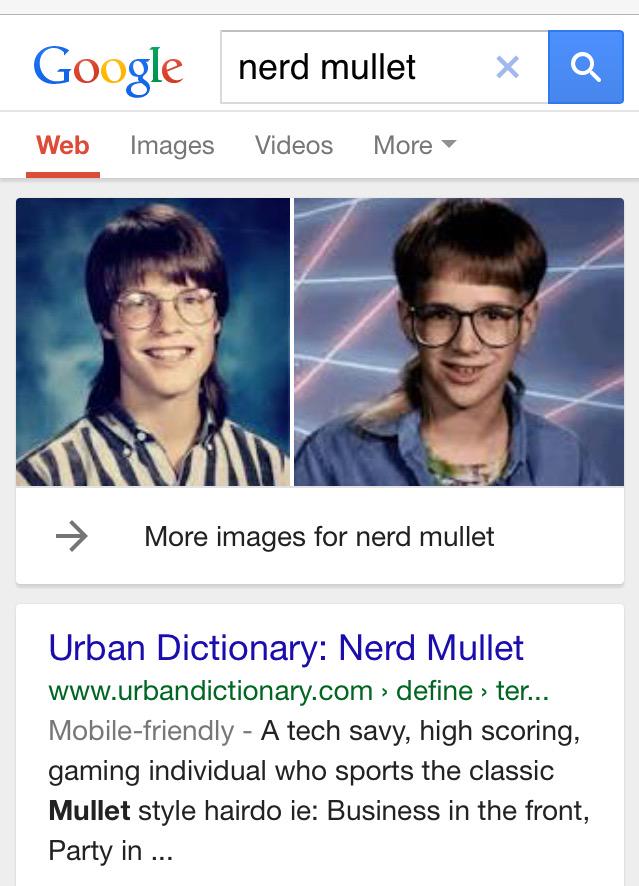Expand the More dropdown triangle
This screenshot has width=639, height=886.
pos(449,144)
